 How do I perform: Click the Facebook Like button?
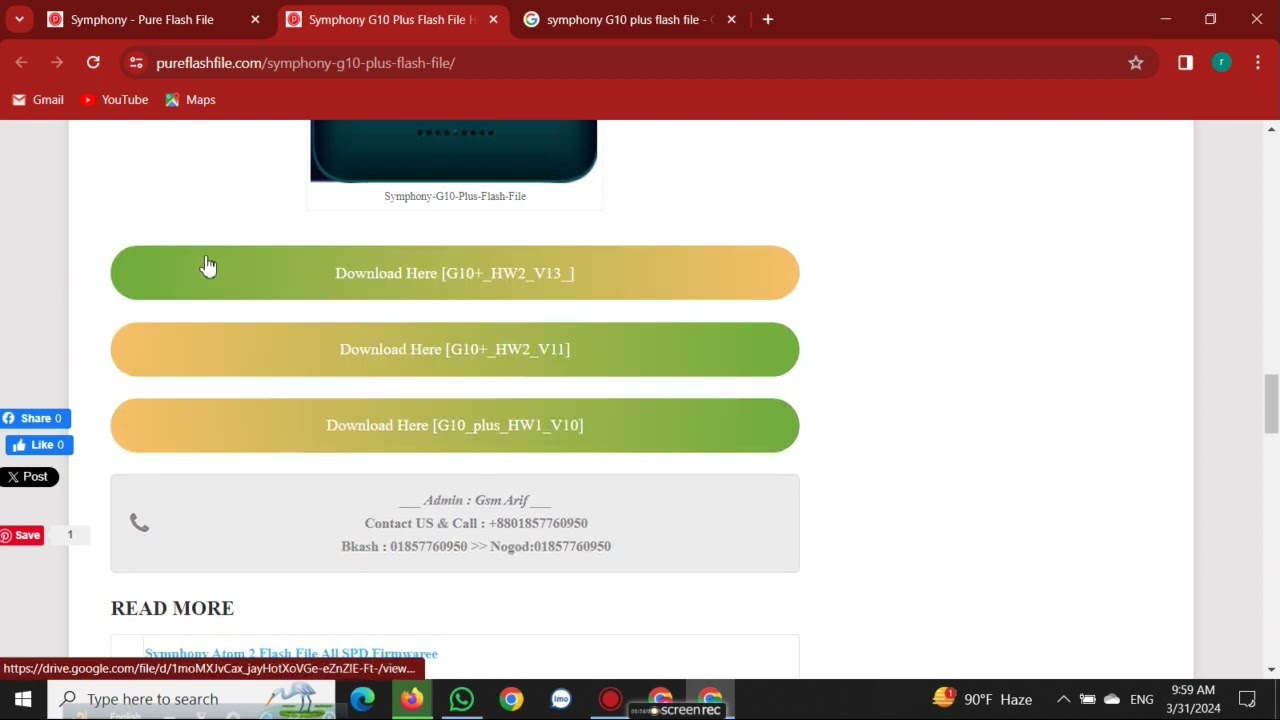[x=39, y=445]
